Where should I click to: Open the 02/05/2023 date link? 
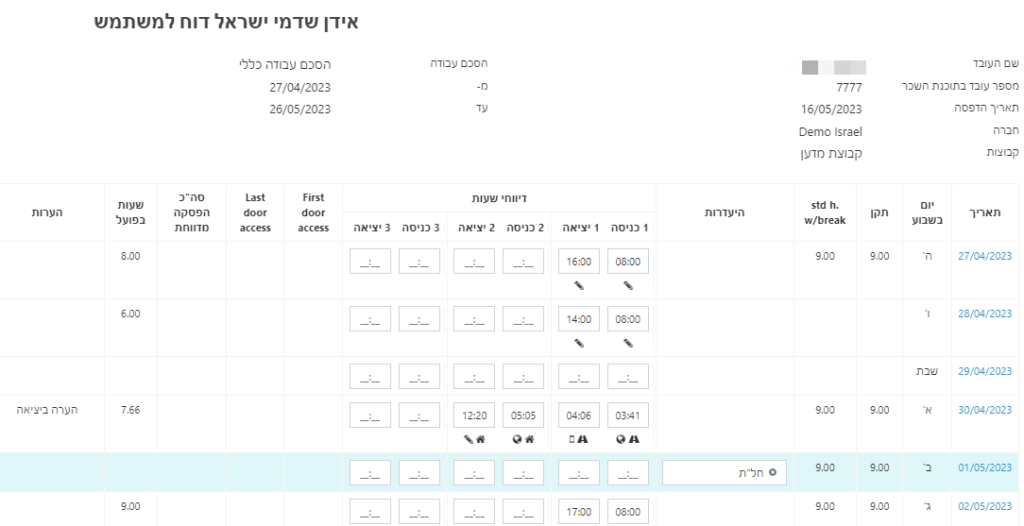[x=985, y=506]
